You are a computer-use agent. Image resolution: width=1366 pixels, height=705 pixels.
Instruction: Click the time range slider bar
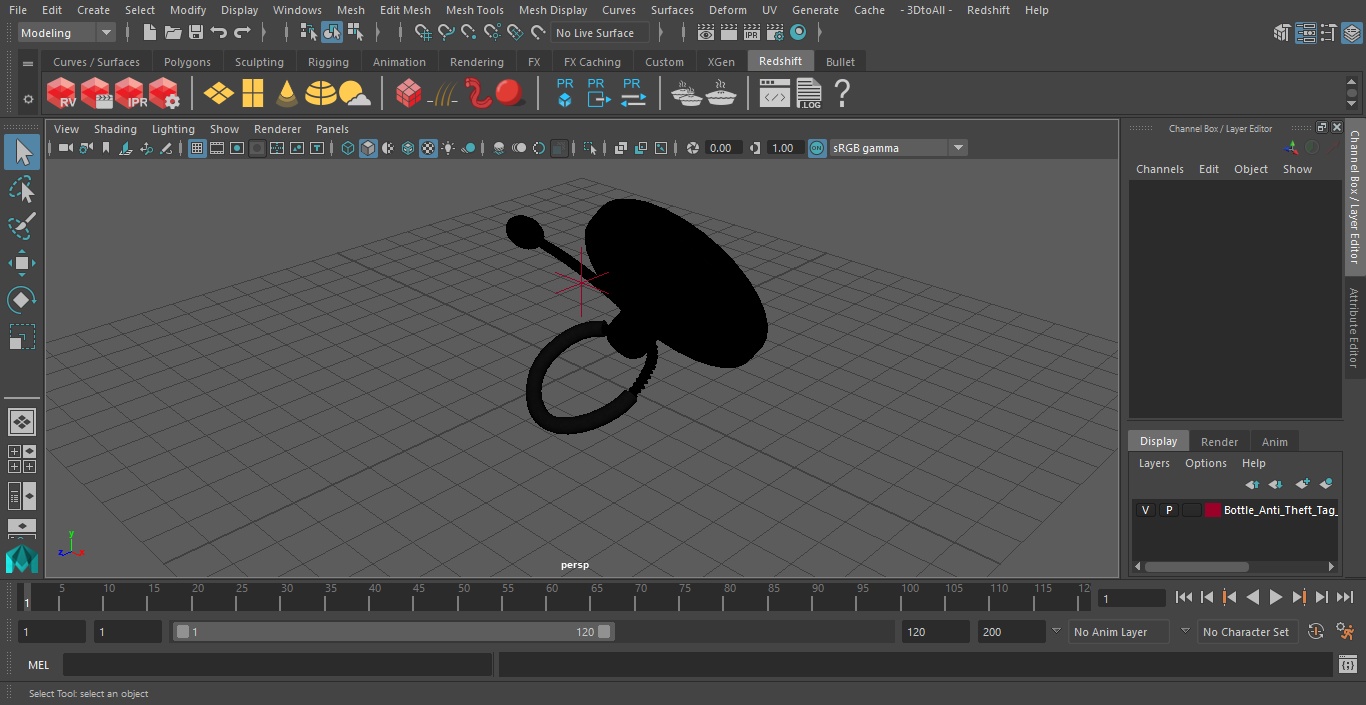(x=393, y=632)
